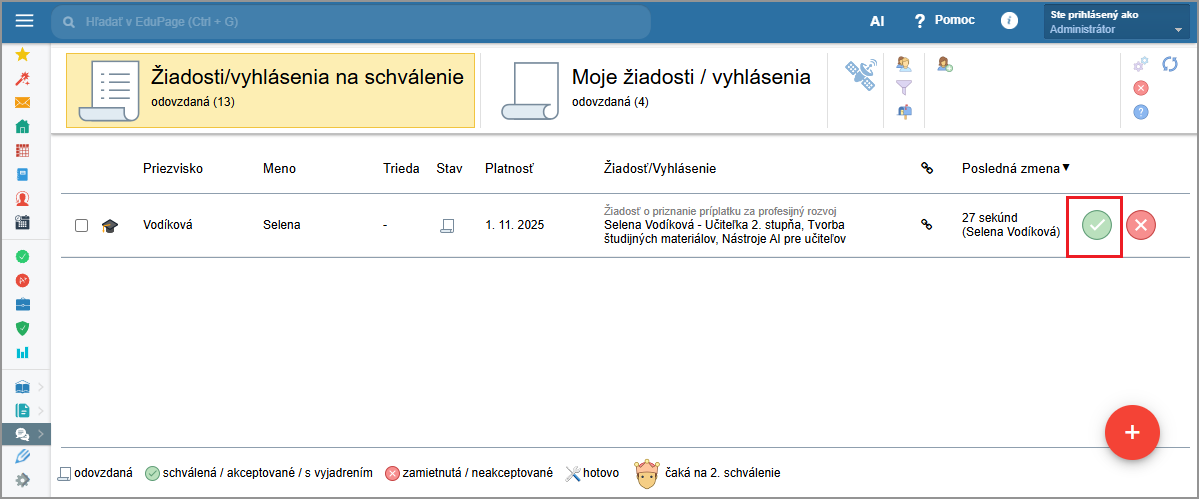Click the search field Hľadať v EduPage

coord(350,21)
